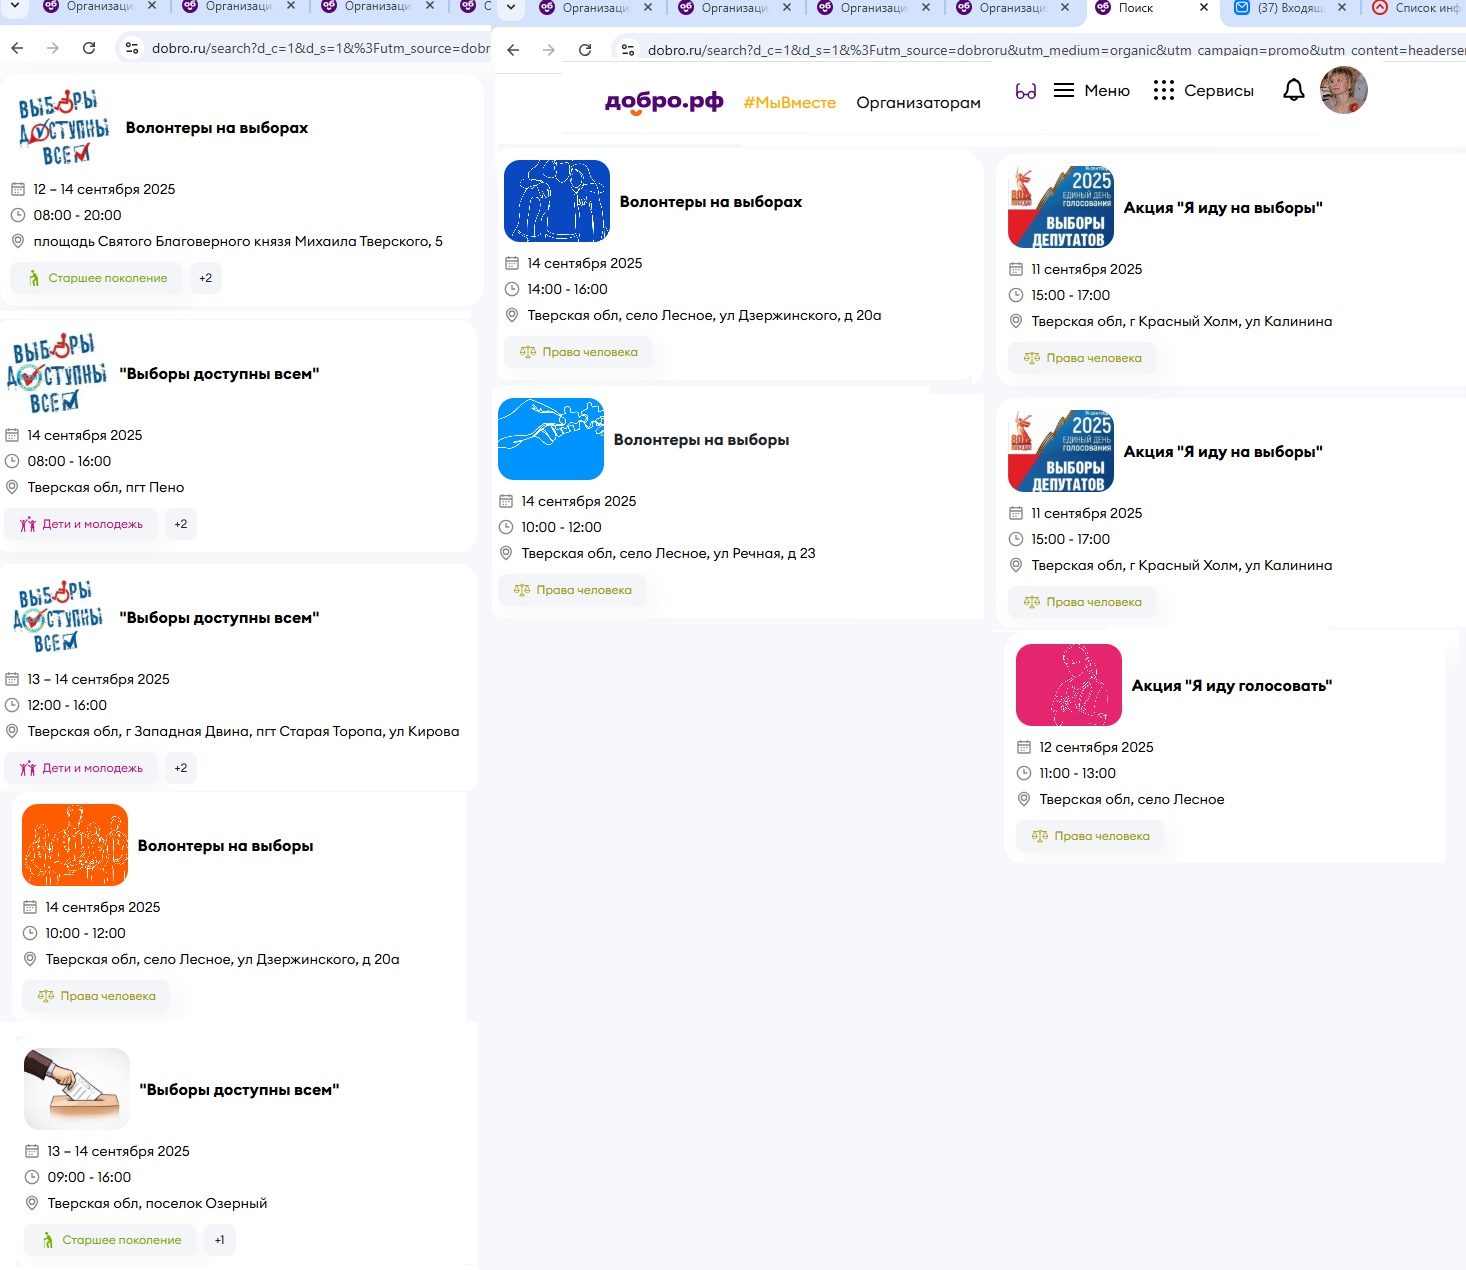The width and height of the screenshot is (1466, 1270).
Task: Expand +2 tags on площадь Михаила Тверского card
Action: click(x=206, y=278)
